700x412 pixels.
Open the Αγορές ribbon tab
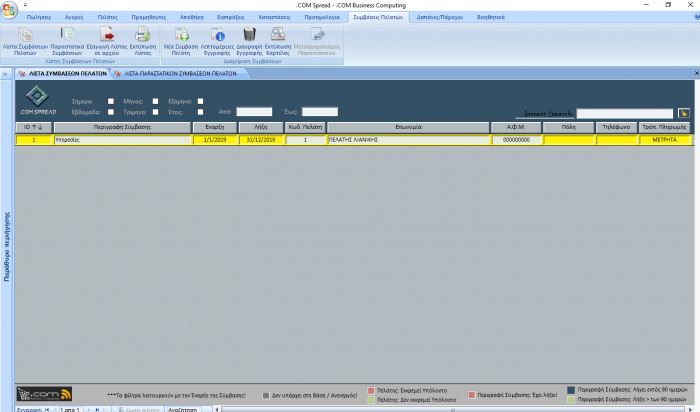(74, 17)
